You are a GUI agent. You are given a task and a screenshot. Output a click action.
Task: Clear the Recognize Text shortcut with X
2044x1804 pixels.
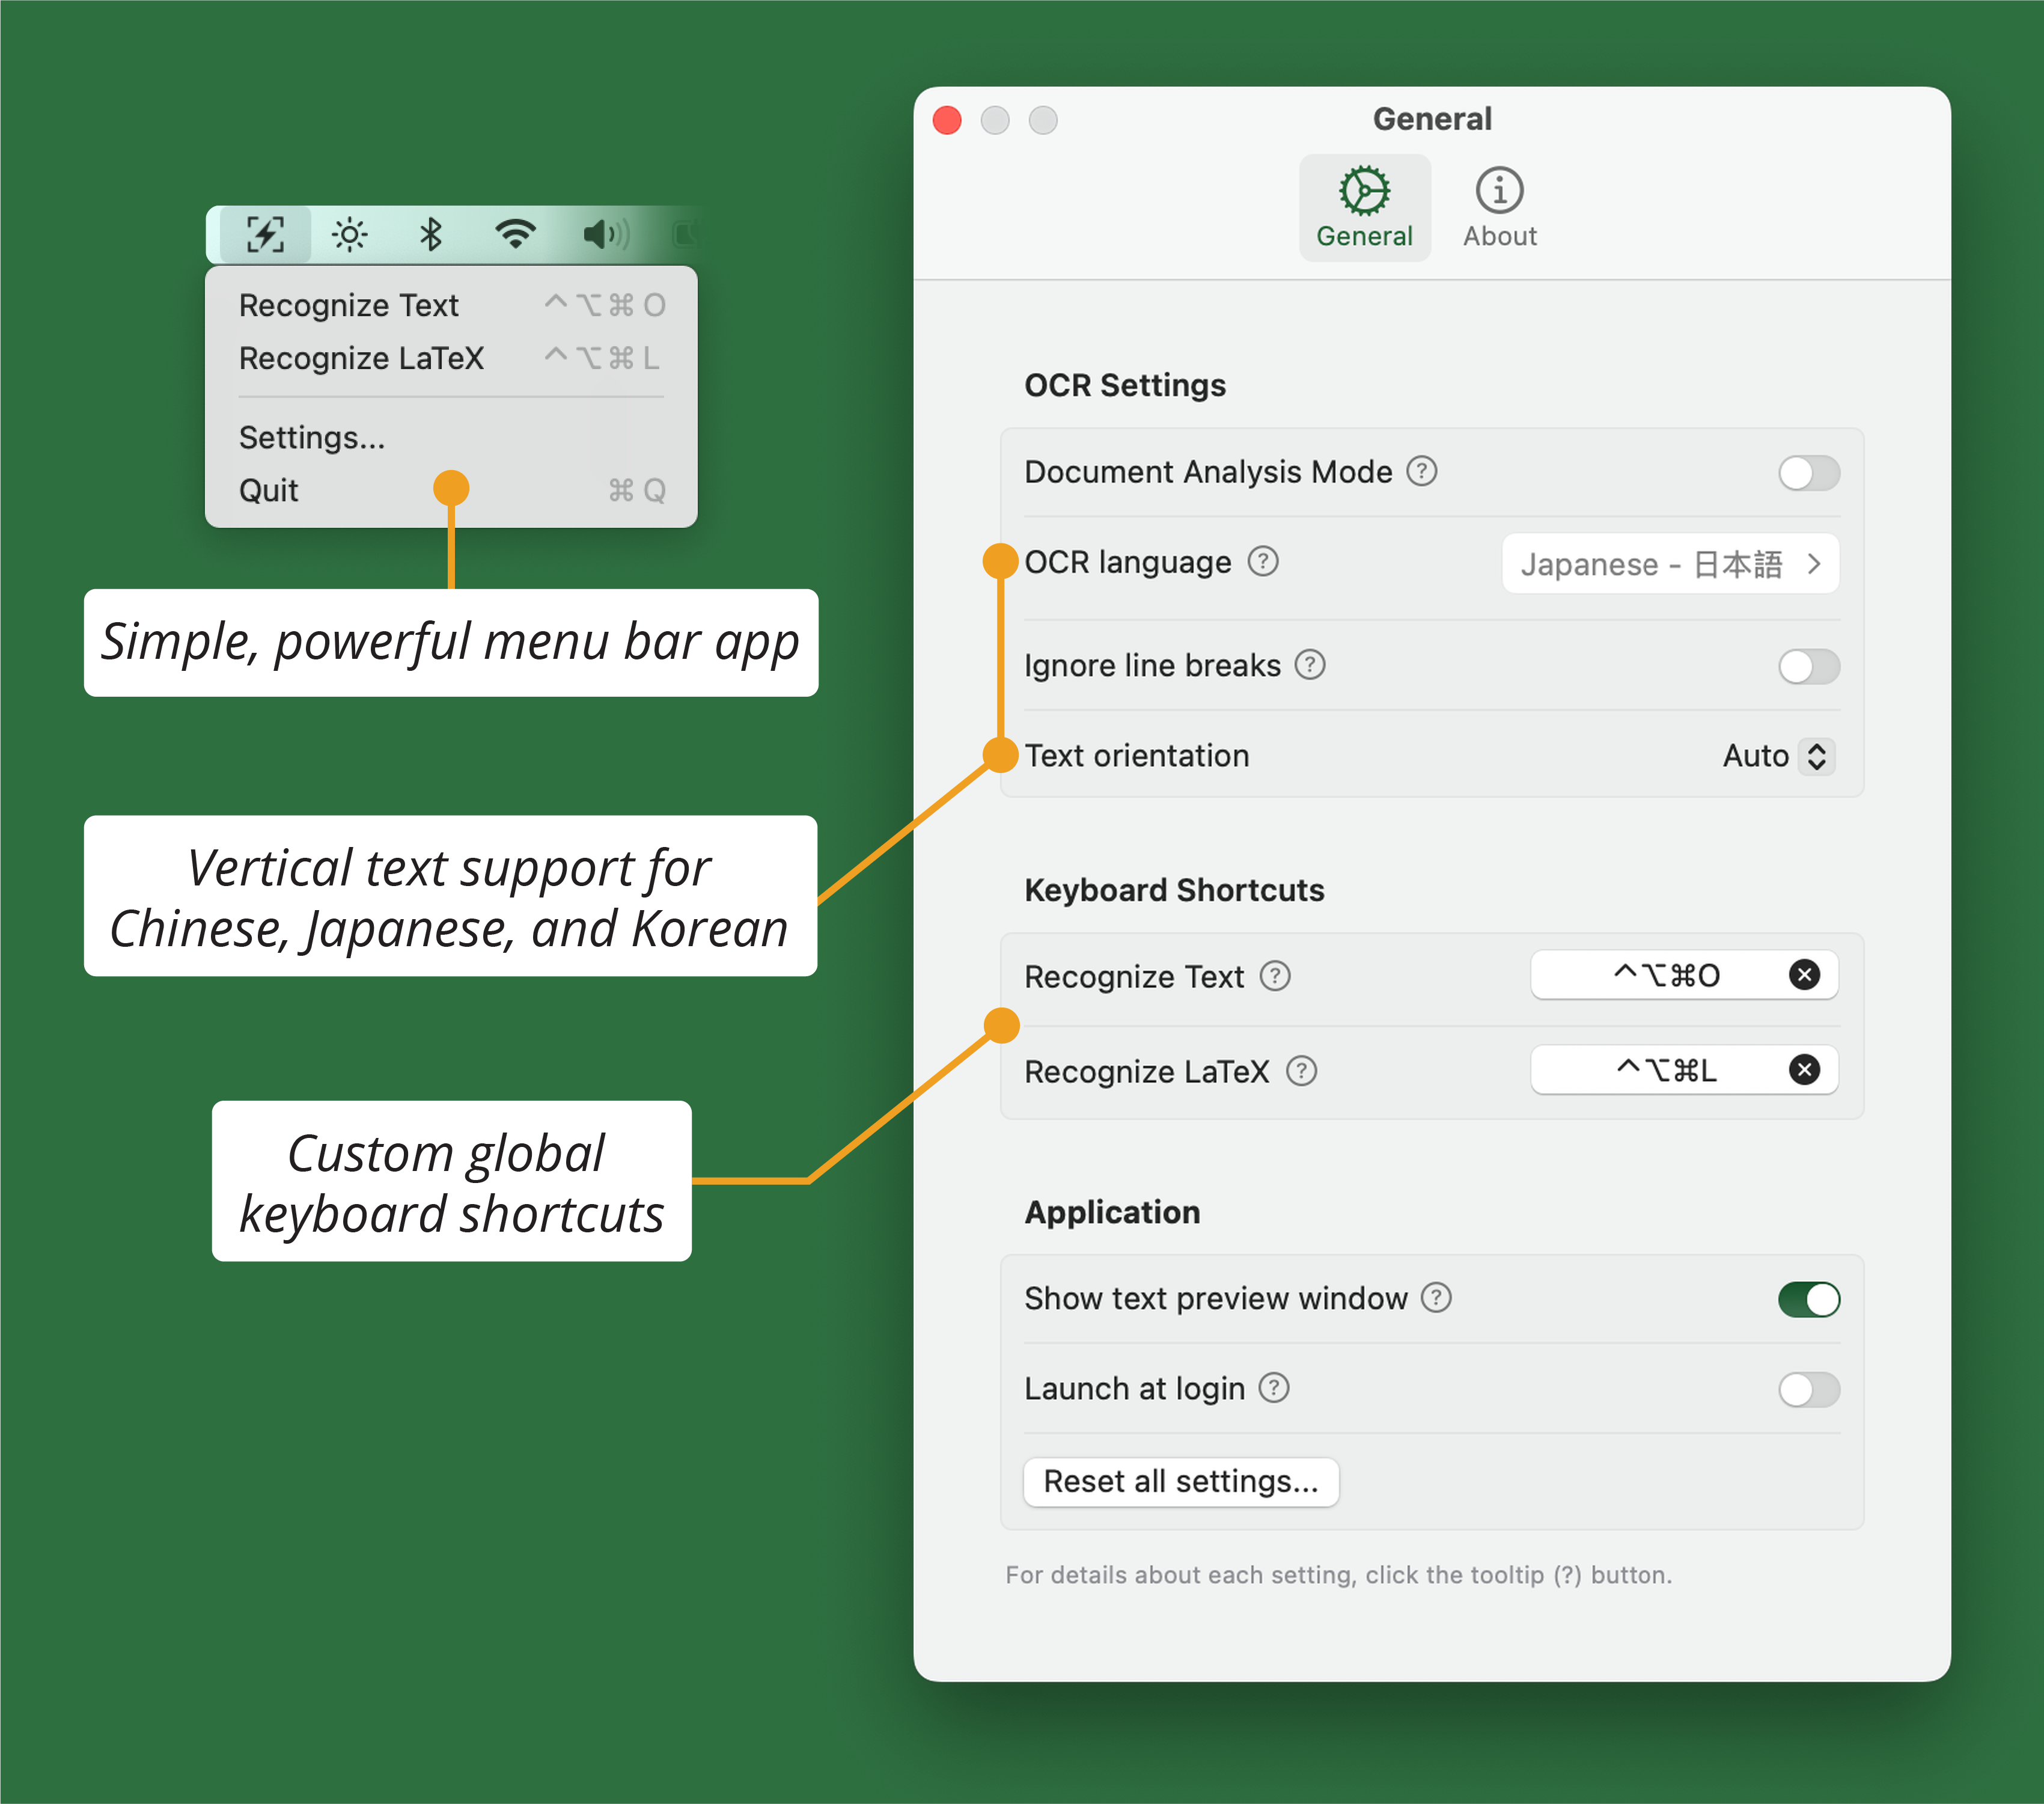(1803, 975)
